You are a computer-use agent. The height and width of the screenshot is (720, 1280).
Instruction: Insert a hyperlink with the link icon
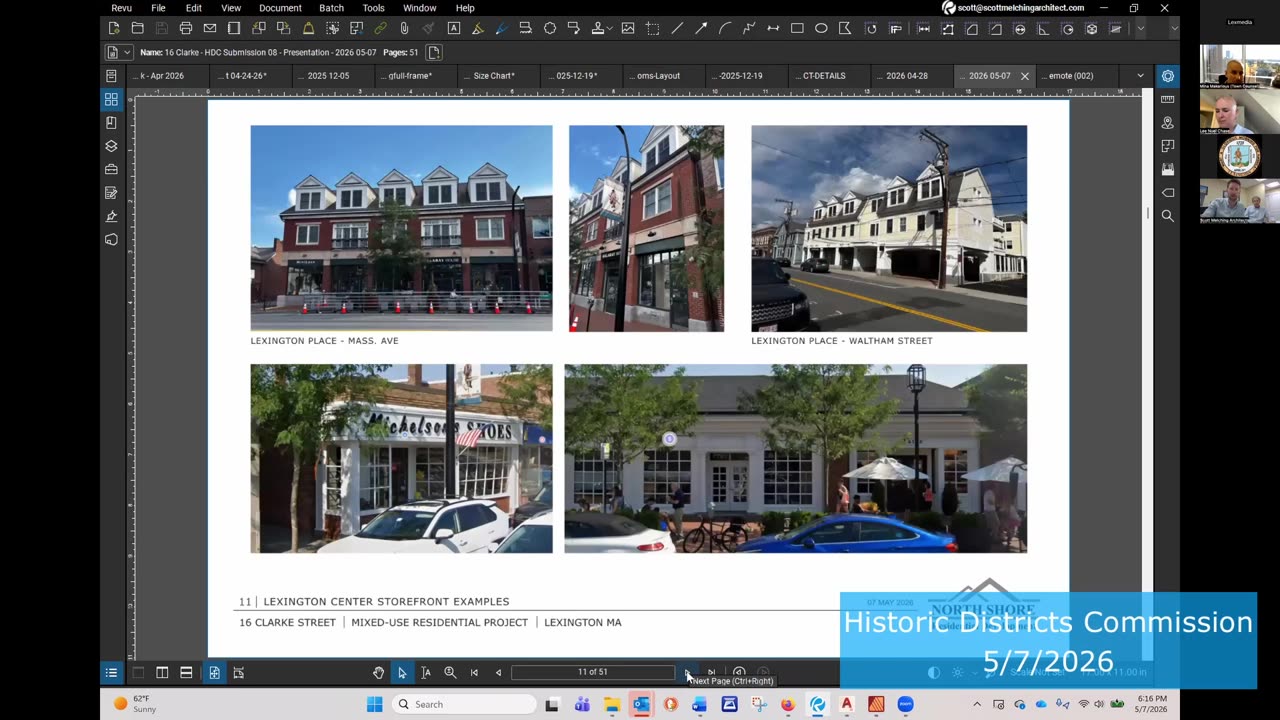pyautogui.click(x=380, y=28)
